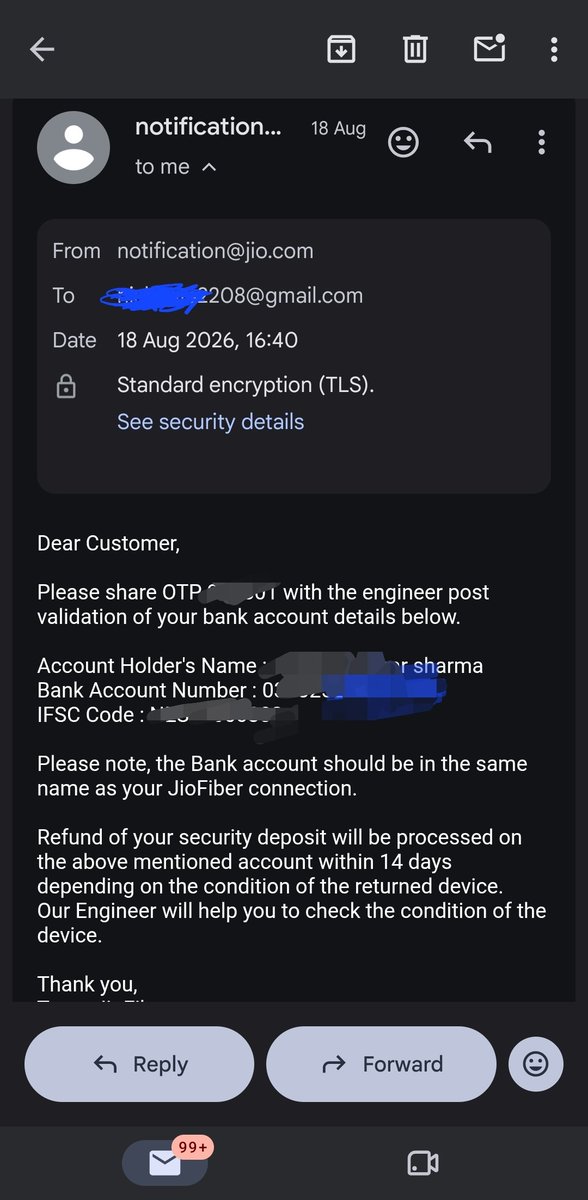Archive this email with the archive icon
This screenshot has width=588, height=1200.
pyautogui.click(x=342, y=49)
